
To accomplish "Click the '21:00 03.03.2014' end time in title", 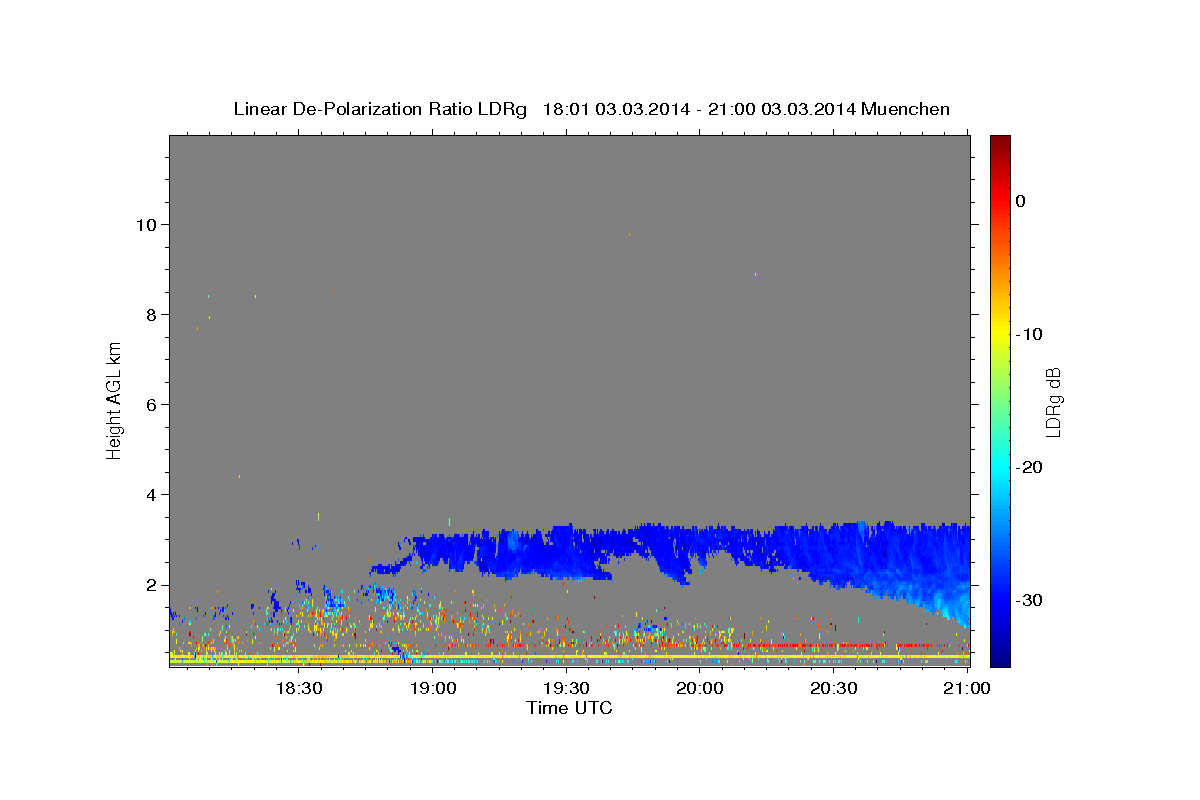I will click(x=781, y=109).
